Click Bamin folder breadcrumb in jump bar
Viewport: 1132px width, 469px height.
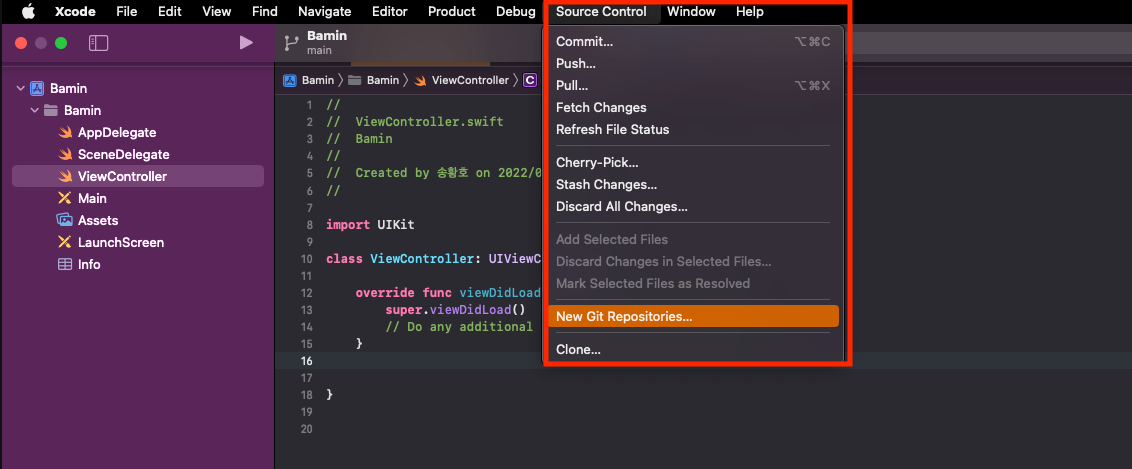[x=373, y=80]
